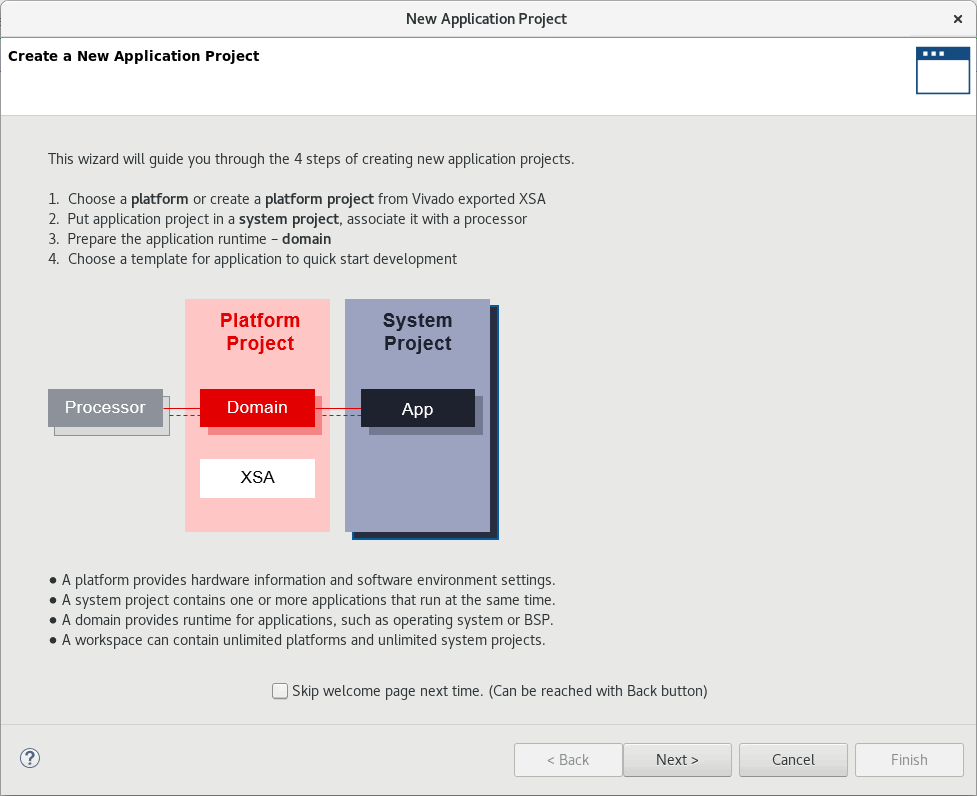
Task: Click the System Project heading in diagram
Action: [417, 332]
